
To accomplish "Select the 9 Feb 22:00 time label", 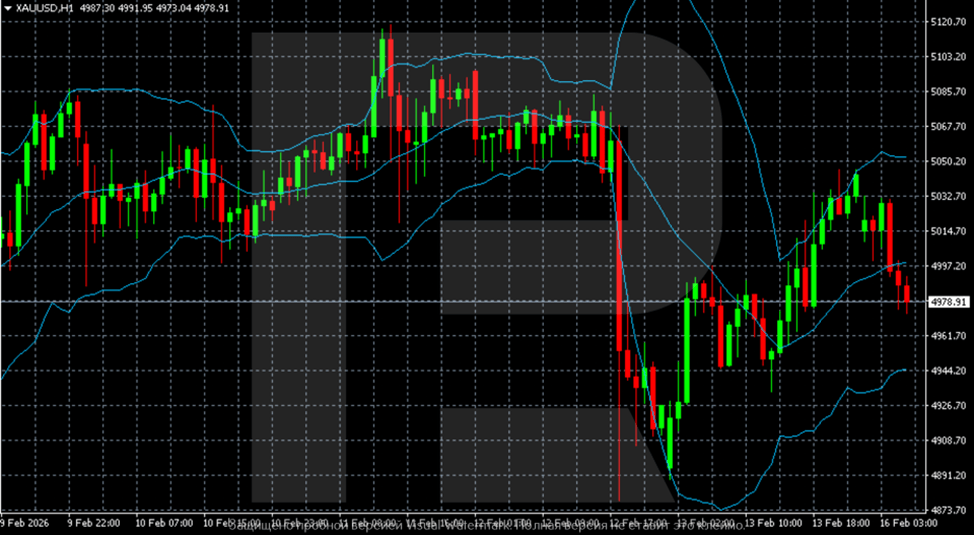I will 93,523.
